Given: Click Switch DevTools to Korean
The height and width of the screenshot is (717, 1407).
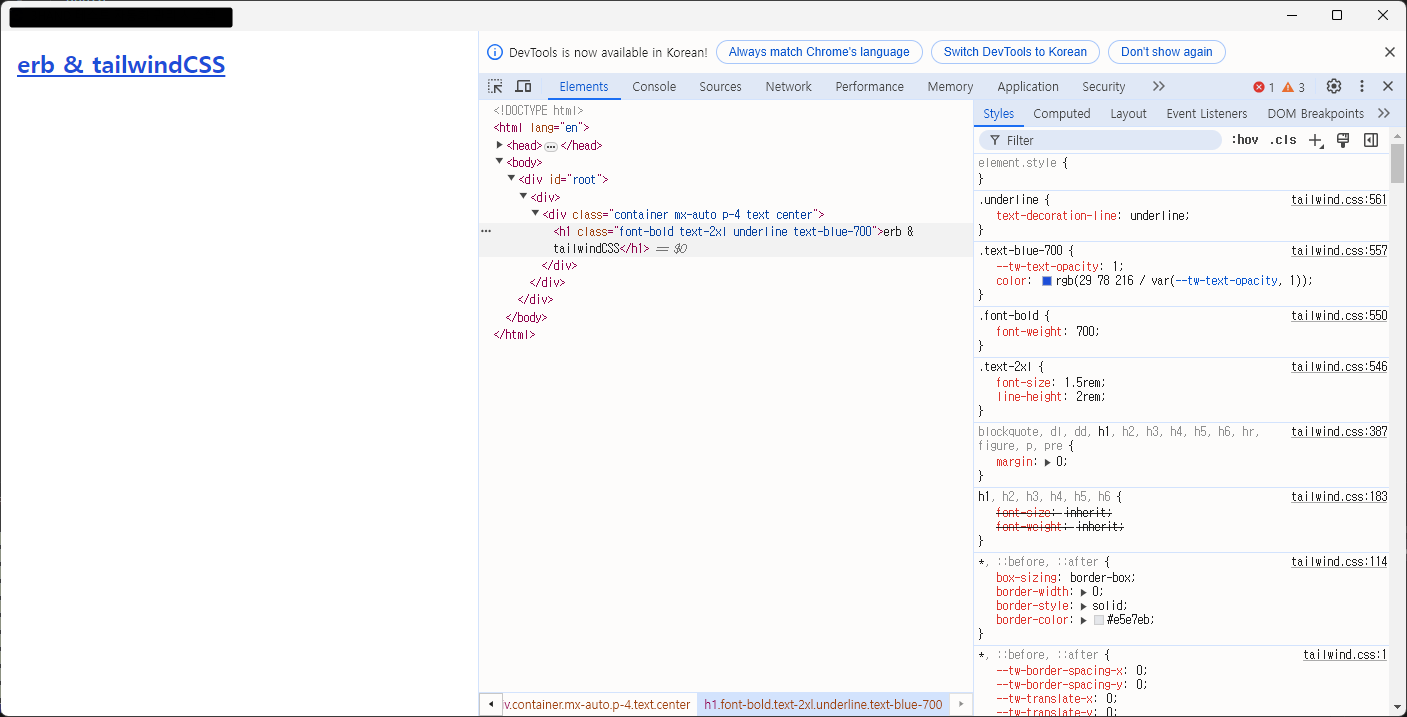Looking at the screenshot, I should [x=1015, y=52].
